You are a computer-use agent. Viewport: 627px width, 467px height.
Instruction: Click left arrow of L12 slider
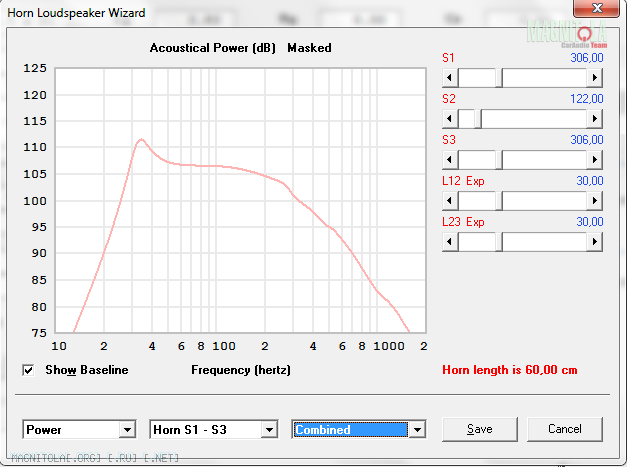pyautogui.click(x=449, y=201)
